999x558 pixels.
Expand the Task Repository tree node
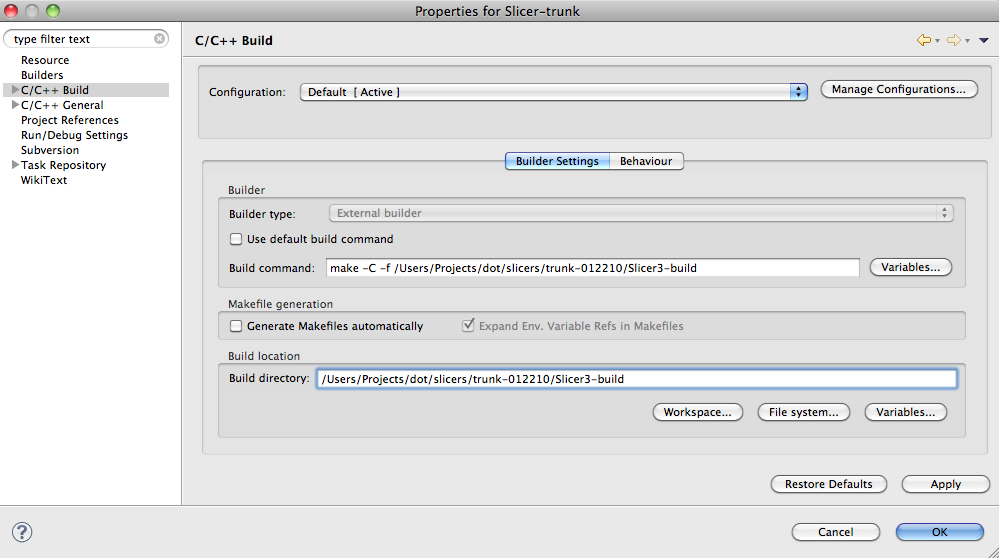[15, 165]
